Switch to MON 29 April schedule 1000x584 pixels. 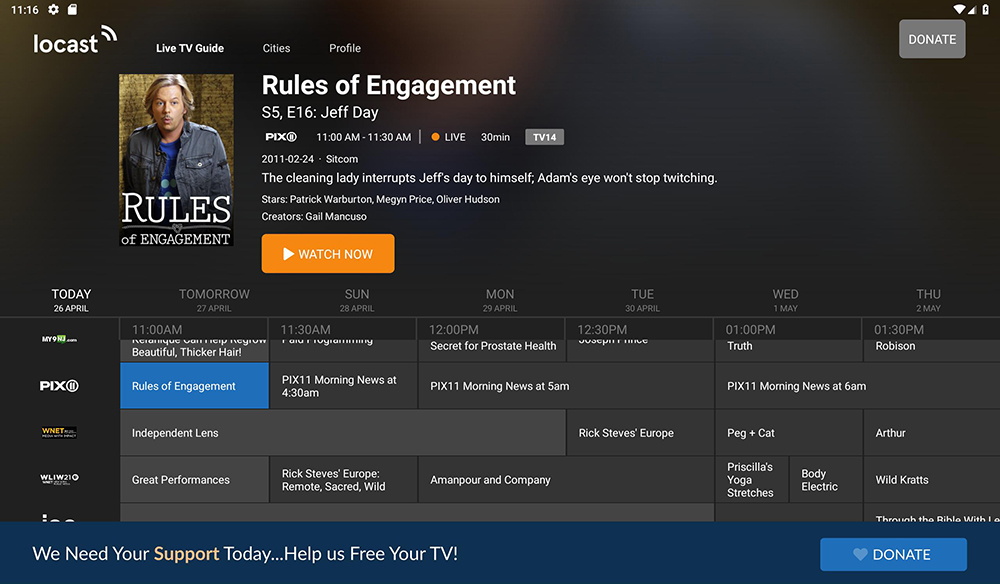(500, 300)
